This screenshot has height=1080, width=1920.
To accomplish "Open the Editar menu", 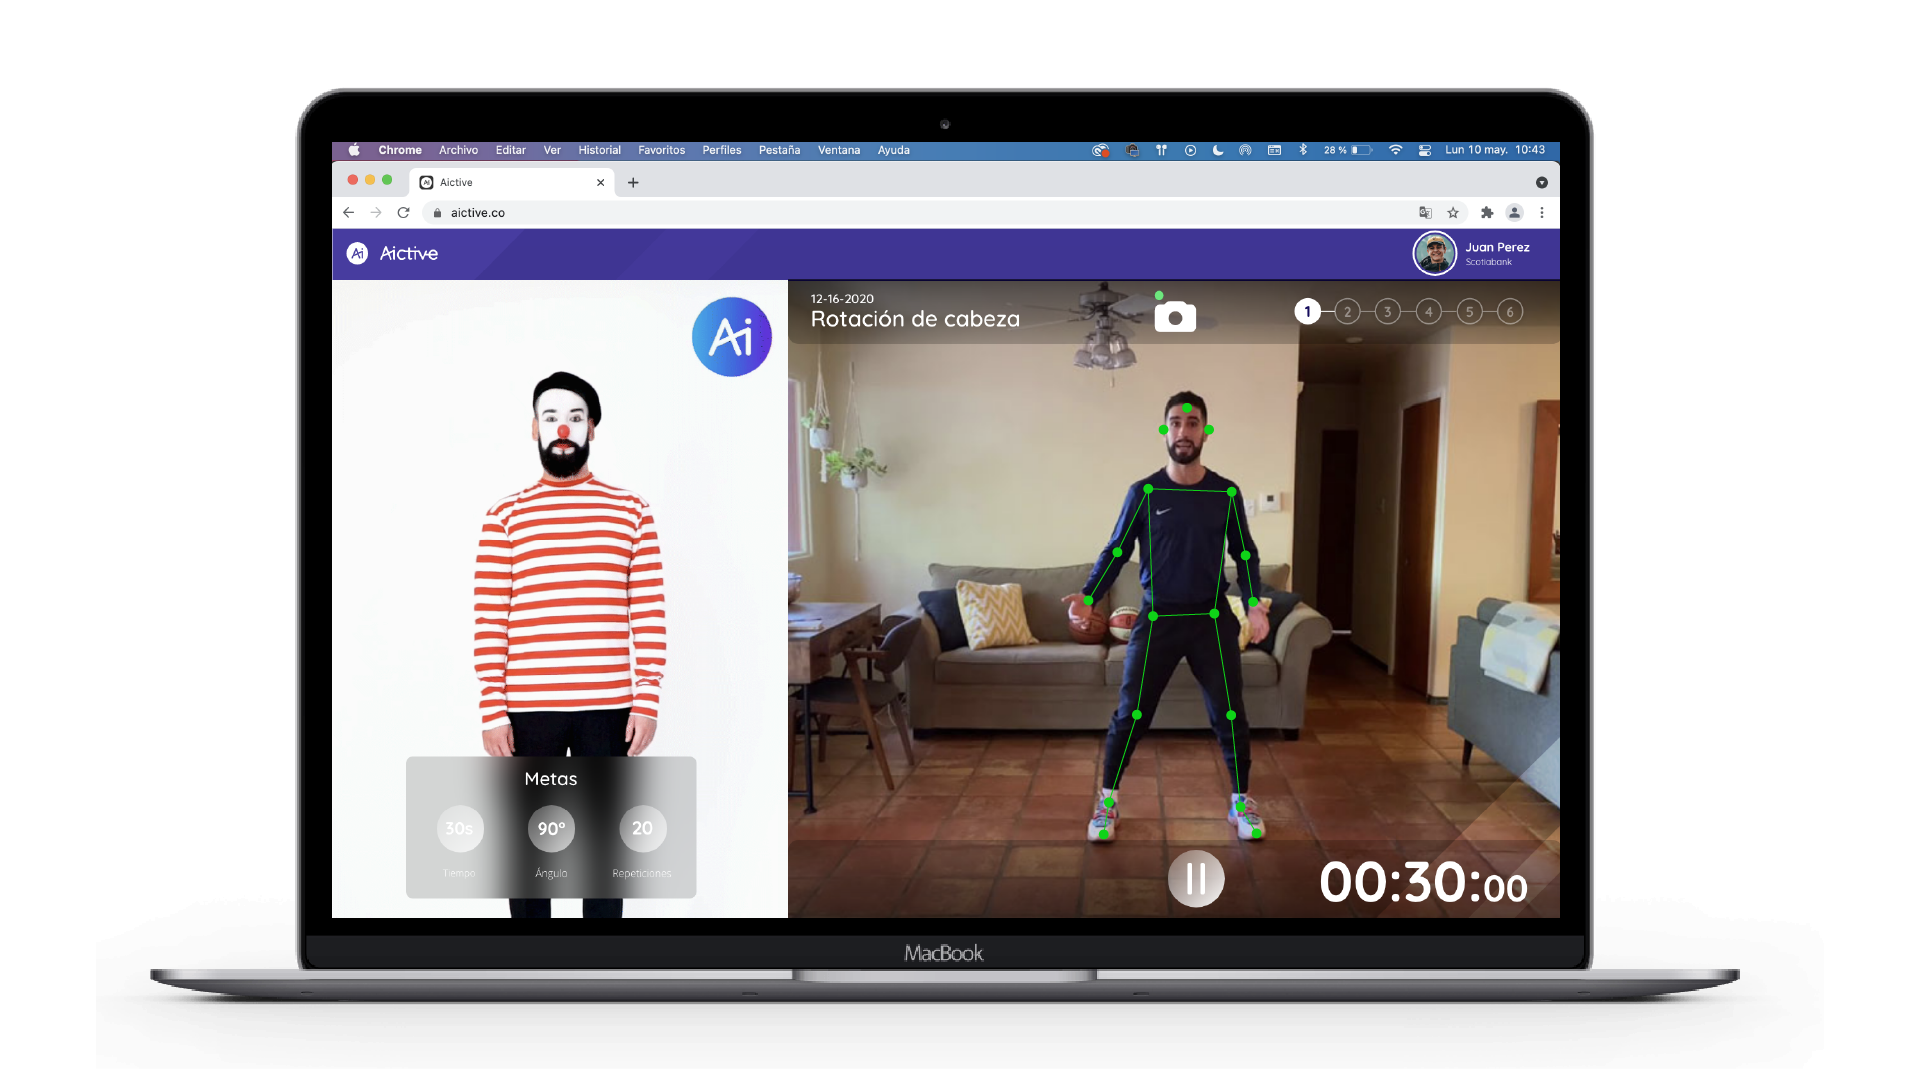I will pos(510,150).
